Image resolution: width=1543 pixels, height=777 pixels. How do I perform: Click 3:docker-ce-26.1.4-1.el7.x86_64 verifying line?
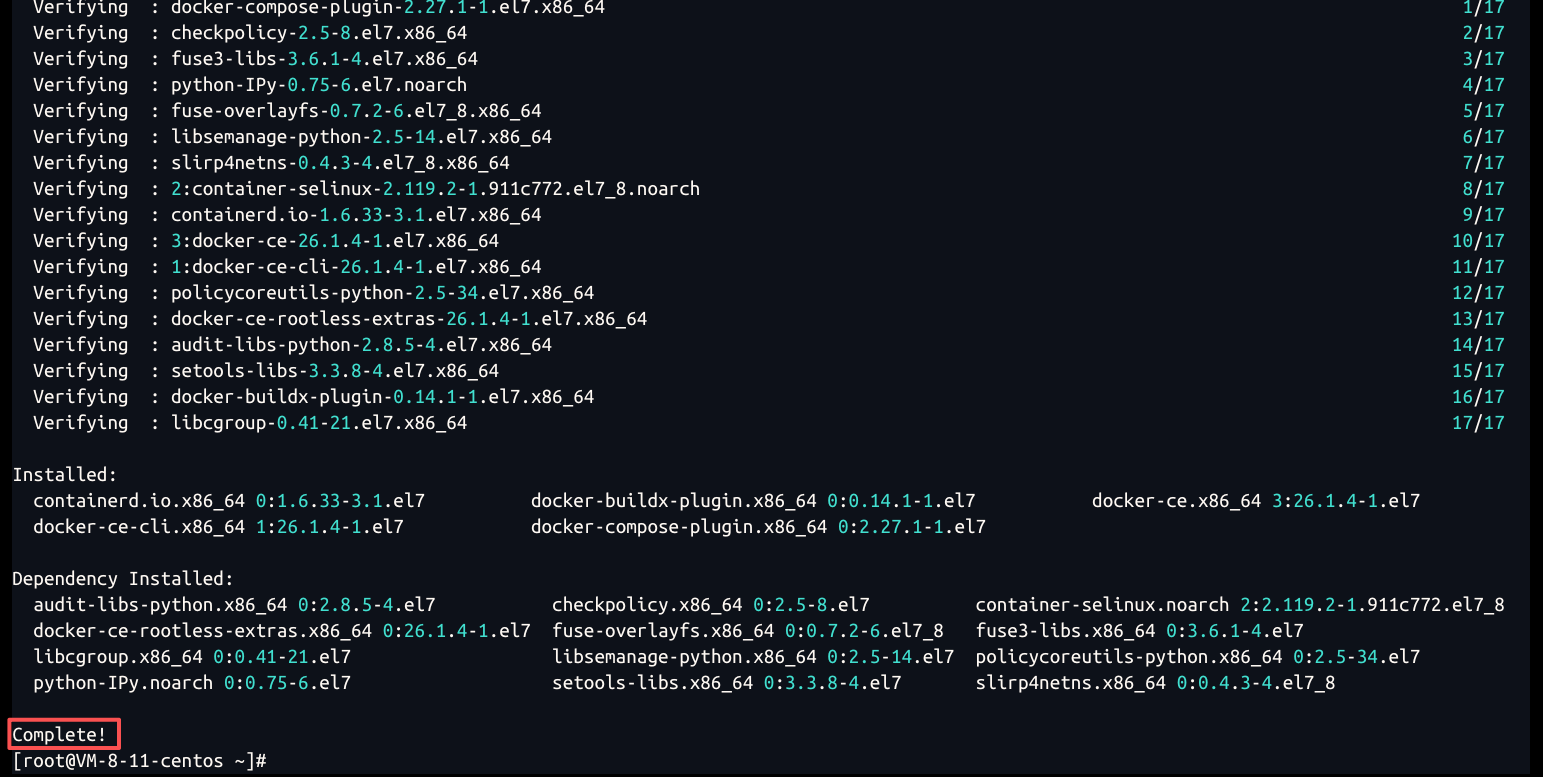point(768,240)
